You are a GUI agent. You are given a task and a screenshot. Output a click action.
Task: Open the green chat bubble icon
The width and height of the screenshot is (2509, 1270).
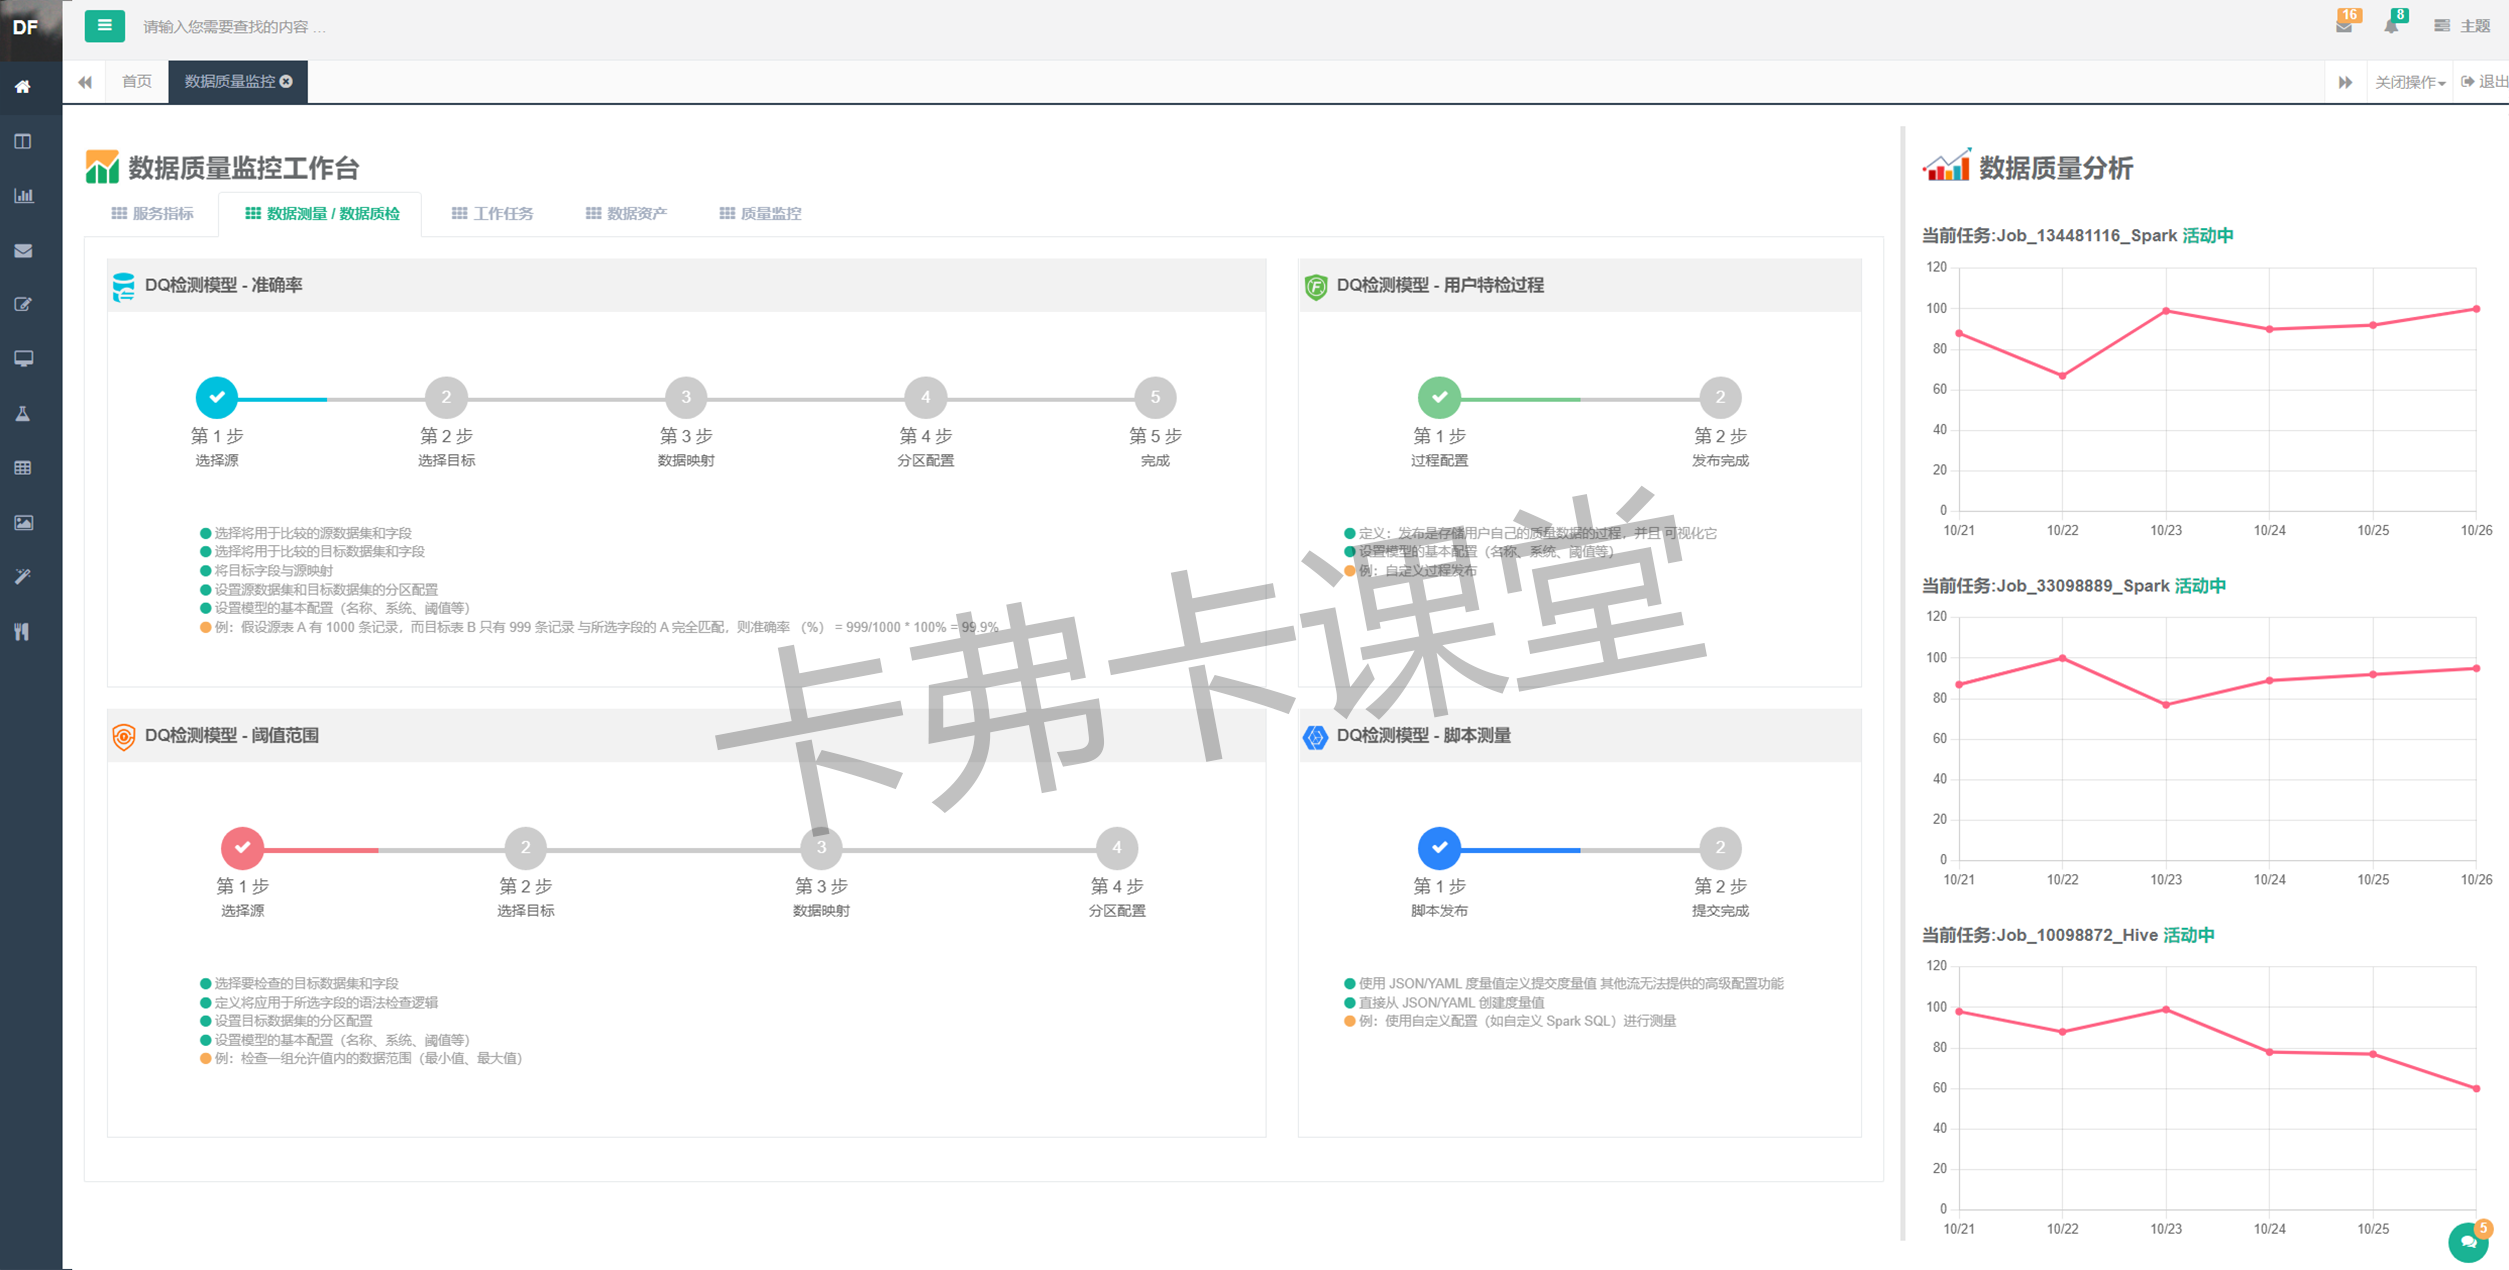pyautogui.click(x=2467, y=1241)
